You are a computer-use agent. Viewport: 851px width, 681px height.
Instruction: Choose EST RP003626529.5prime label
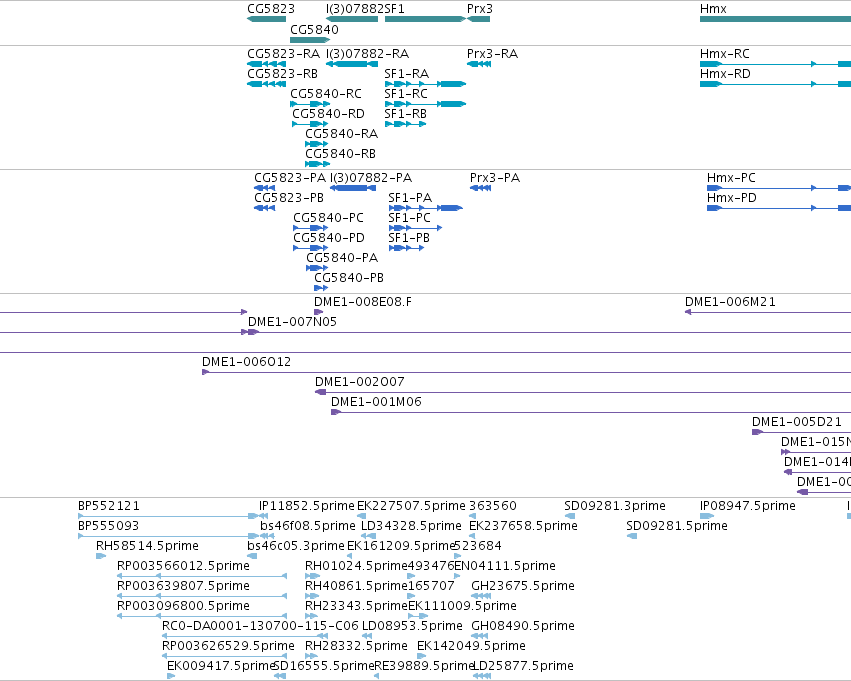pyautogui.click(x=228, y=646)
